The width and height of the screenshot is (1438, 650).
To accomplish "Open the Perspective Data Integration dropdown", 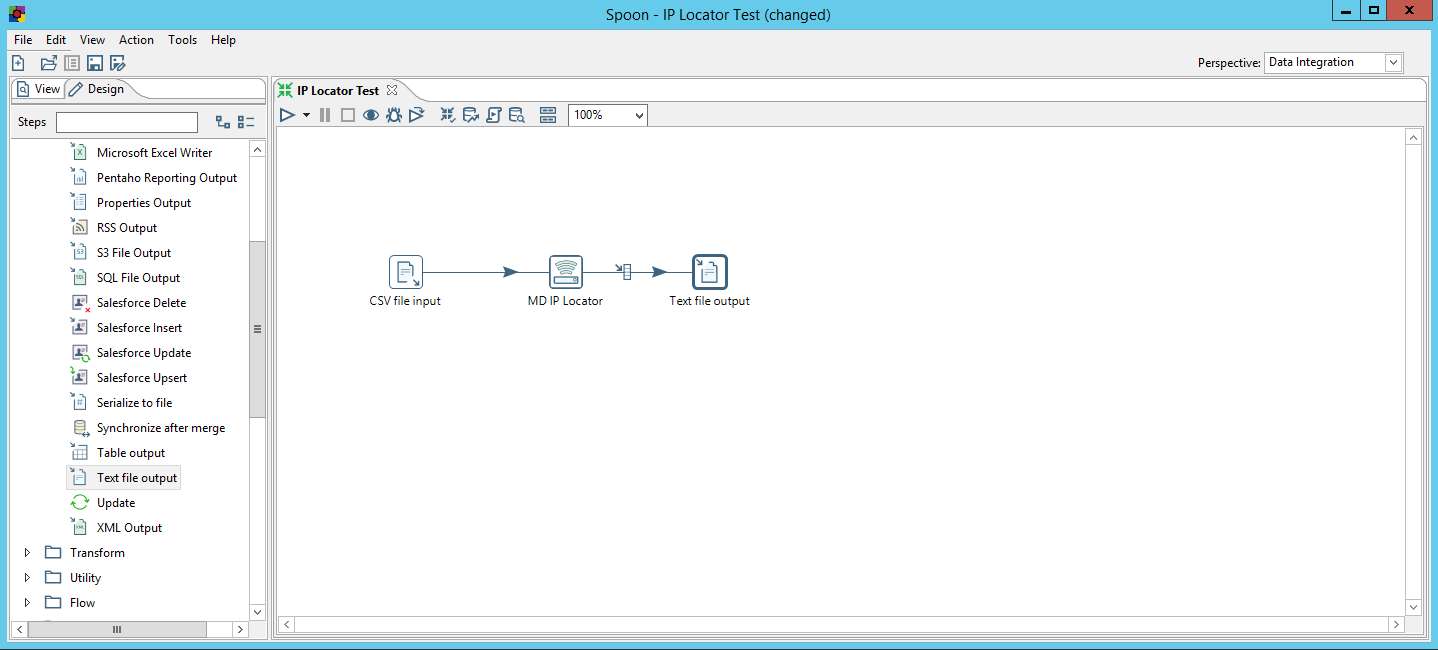I will pyautogui.click(x=1333, y=62).
